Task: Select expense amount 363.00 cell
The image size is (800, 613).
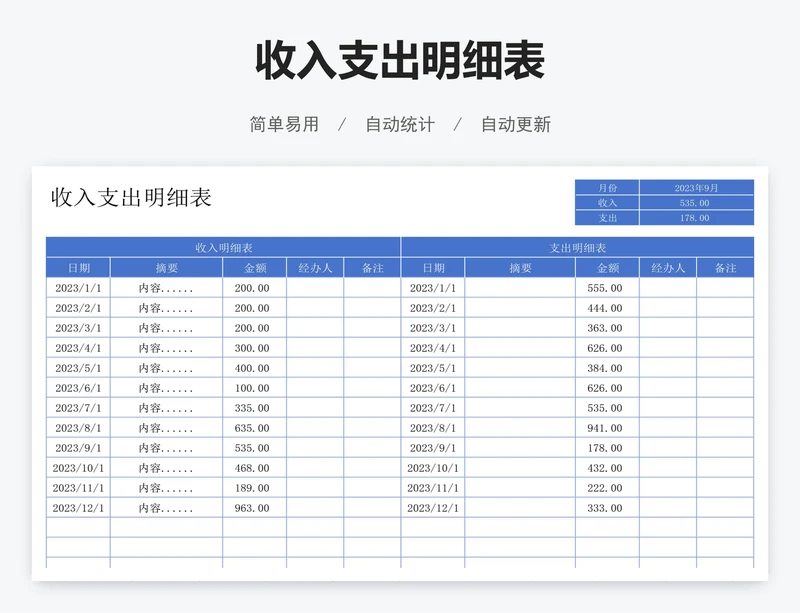Action: [607, 328]
